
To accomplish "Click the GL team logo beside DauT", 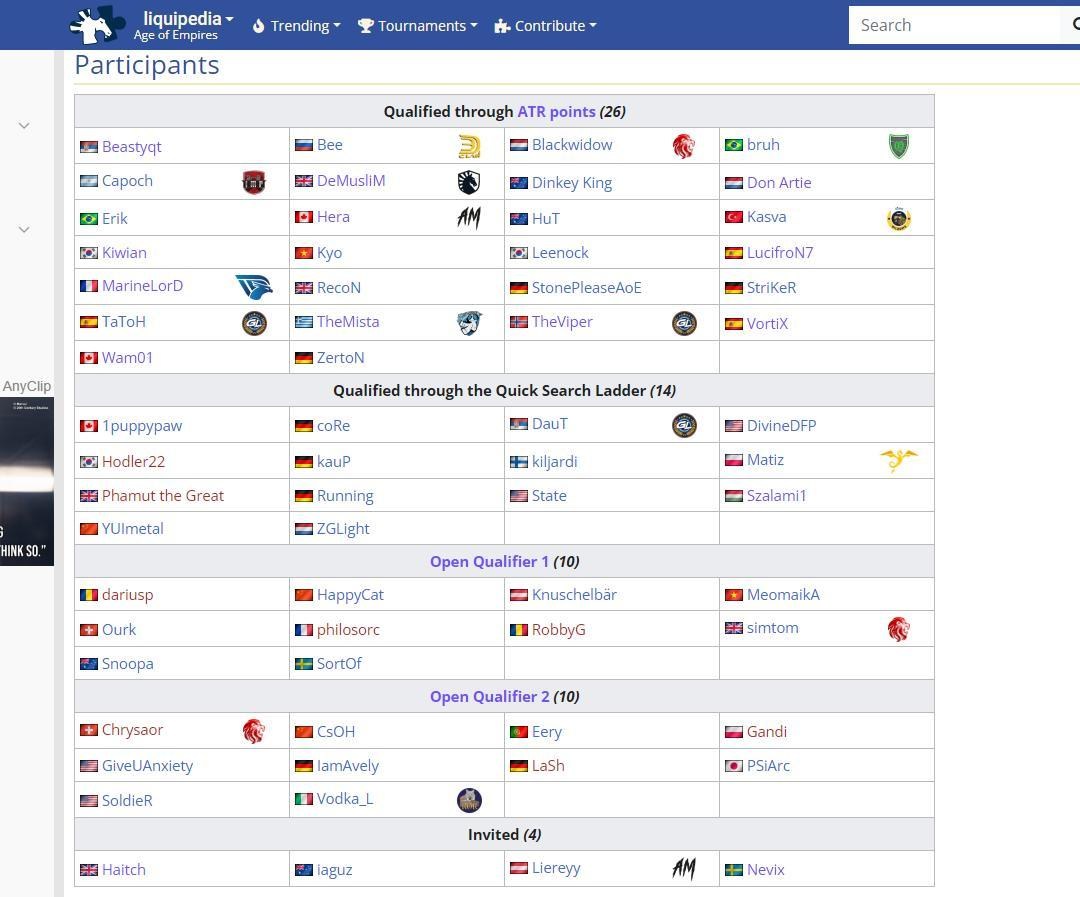I will [x=684, y=425].
